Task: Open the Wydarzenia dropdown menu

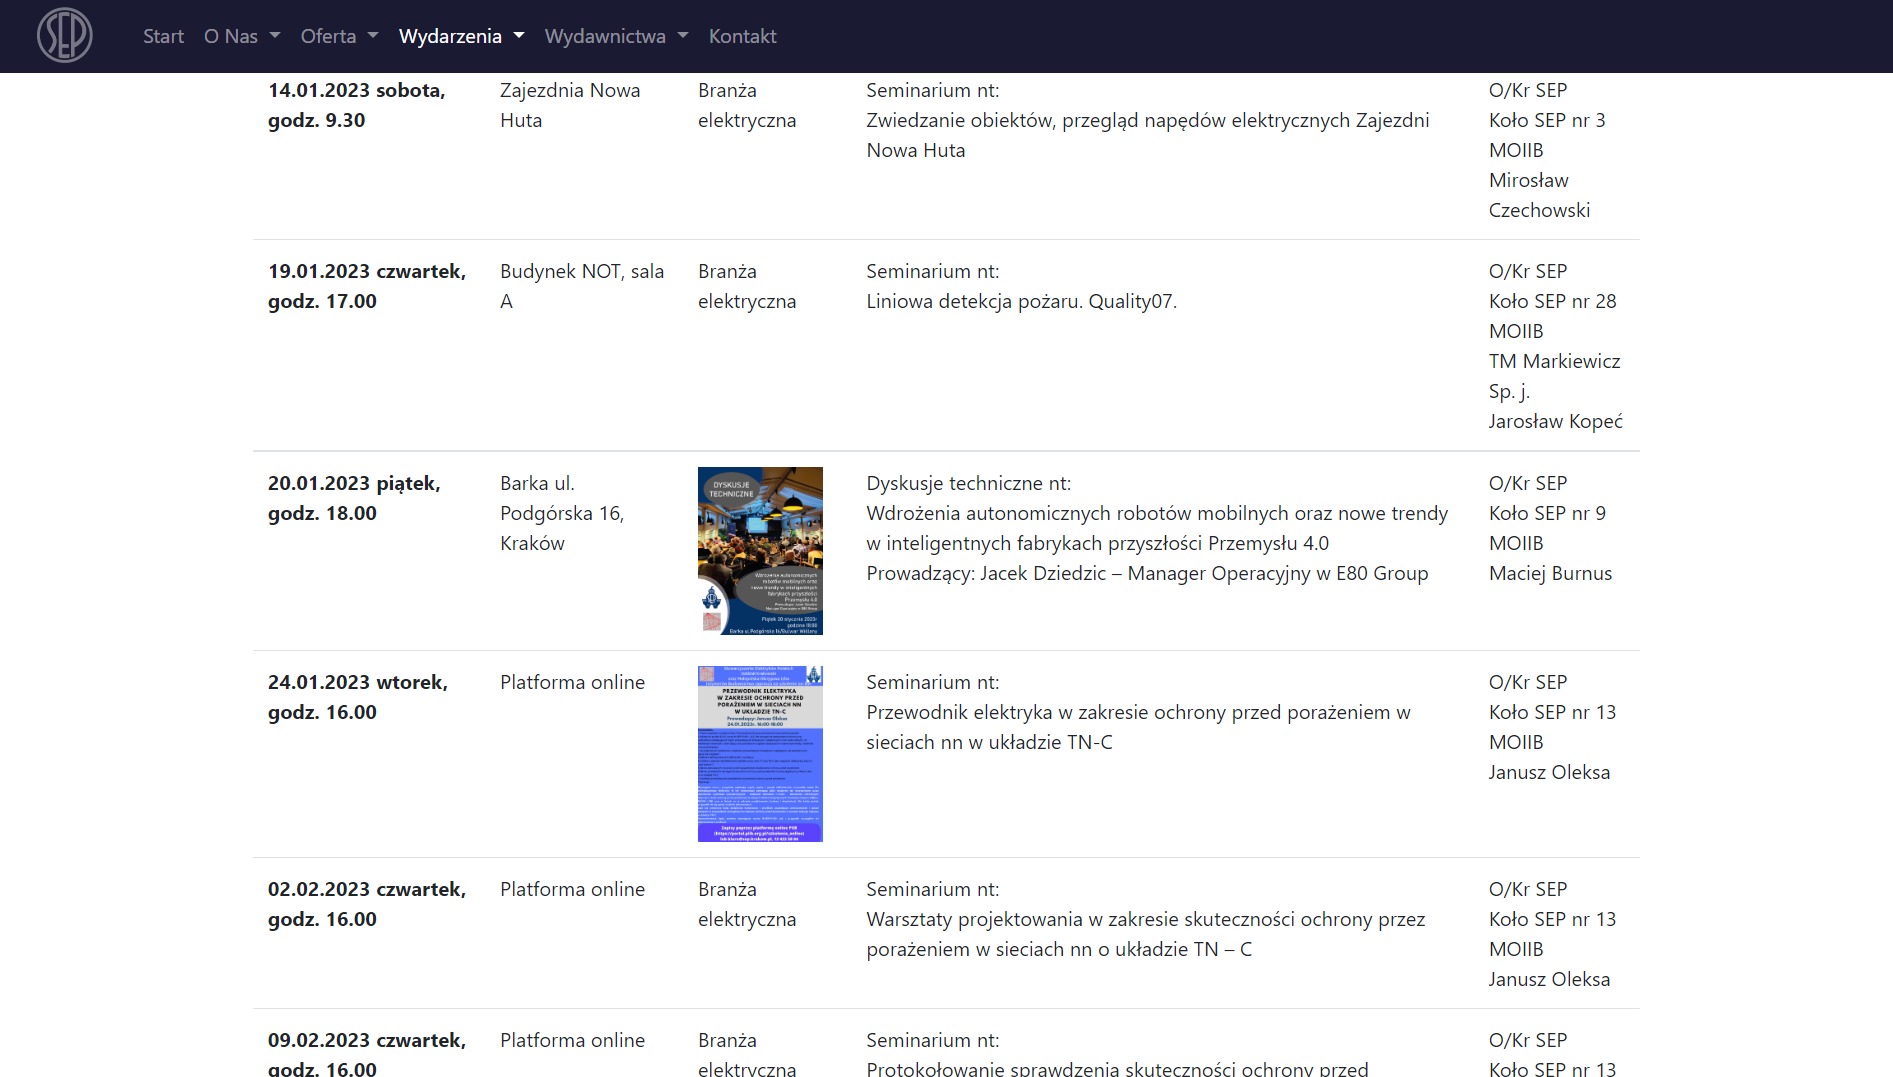Action: coord(461,36)
